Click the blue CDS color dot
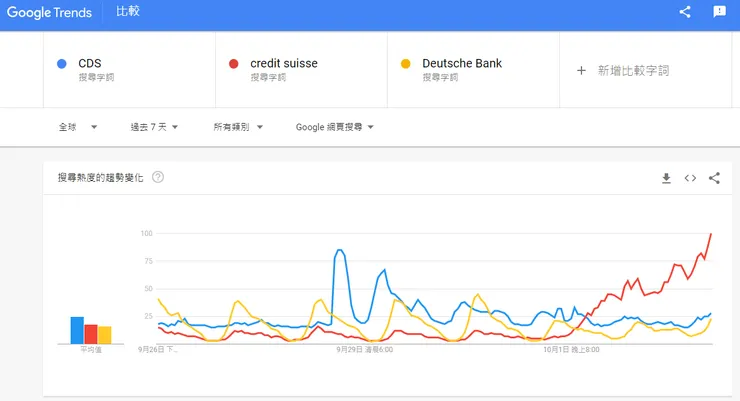Screen dimensions: 740x401 click(x=62, y=64)
